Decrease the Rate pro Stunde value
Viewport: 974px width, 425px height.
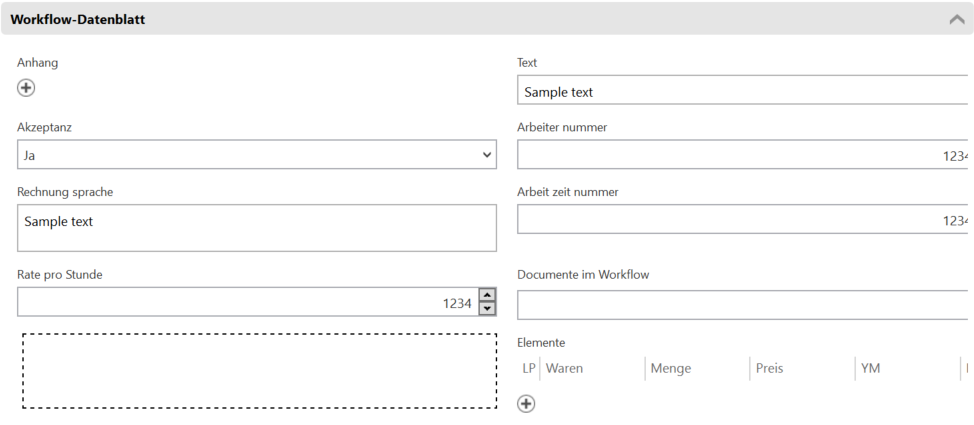[x=487, y=308]
